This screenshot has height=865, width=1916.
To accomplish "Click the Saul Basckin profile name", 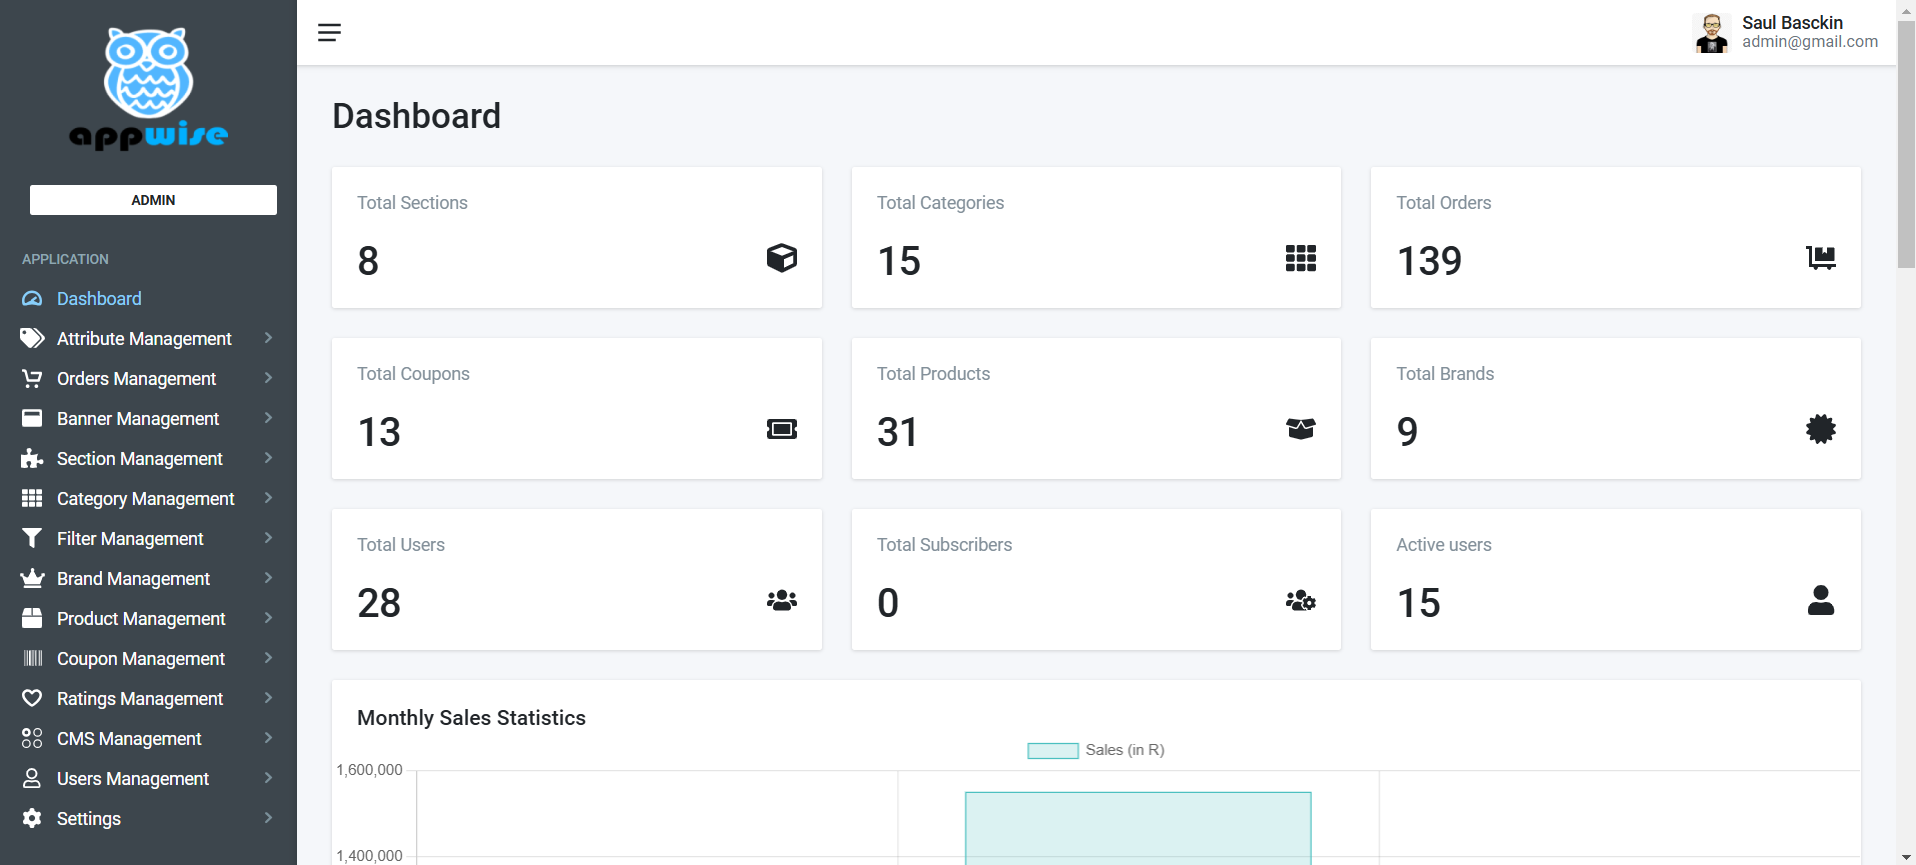I will [x=1792, y=23].
